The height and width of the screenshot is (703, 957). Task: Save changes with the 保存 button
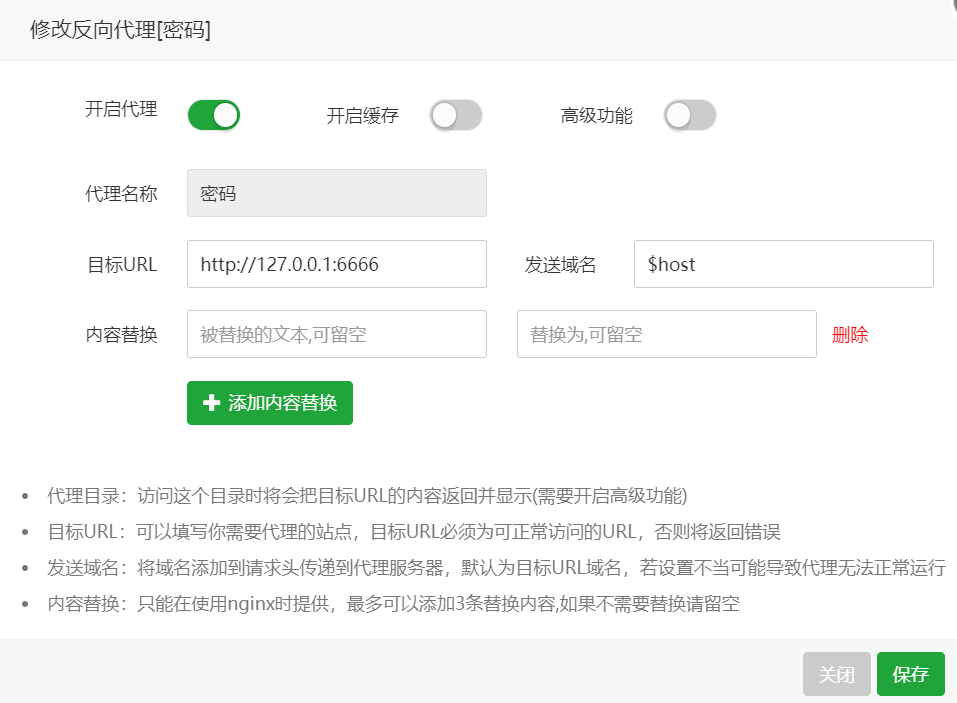(x=910, y=674)
